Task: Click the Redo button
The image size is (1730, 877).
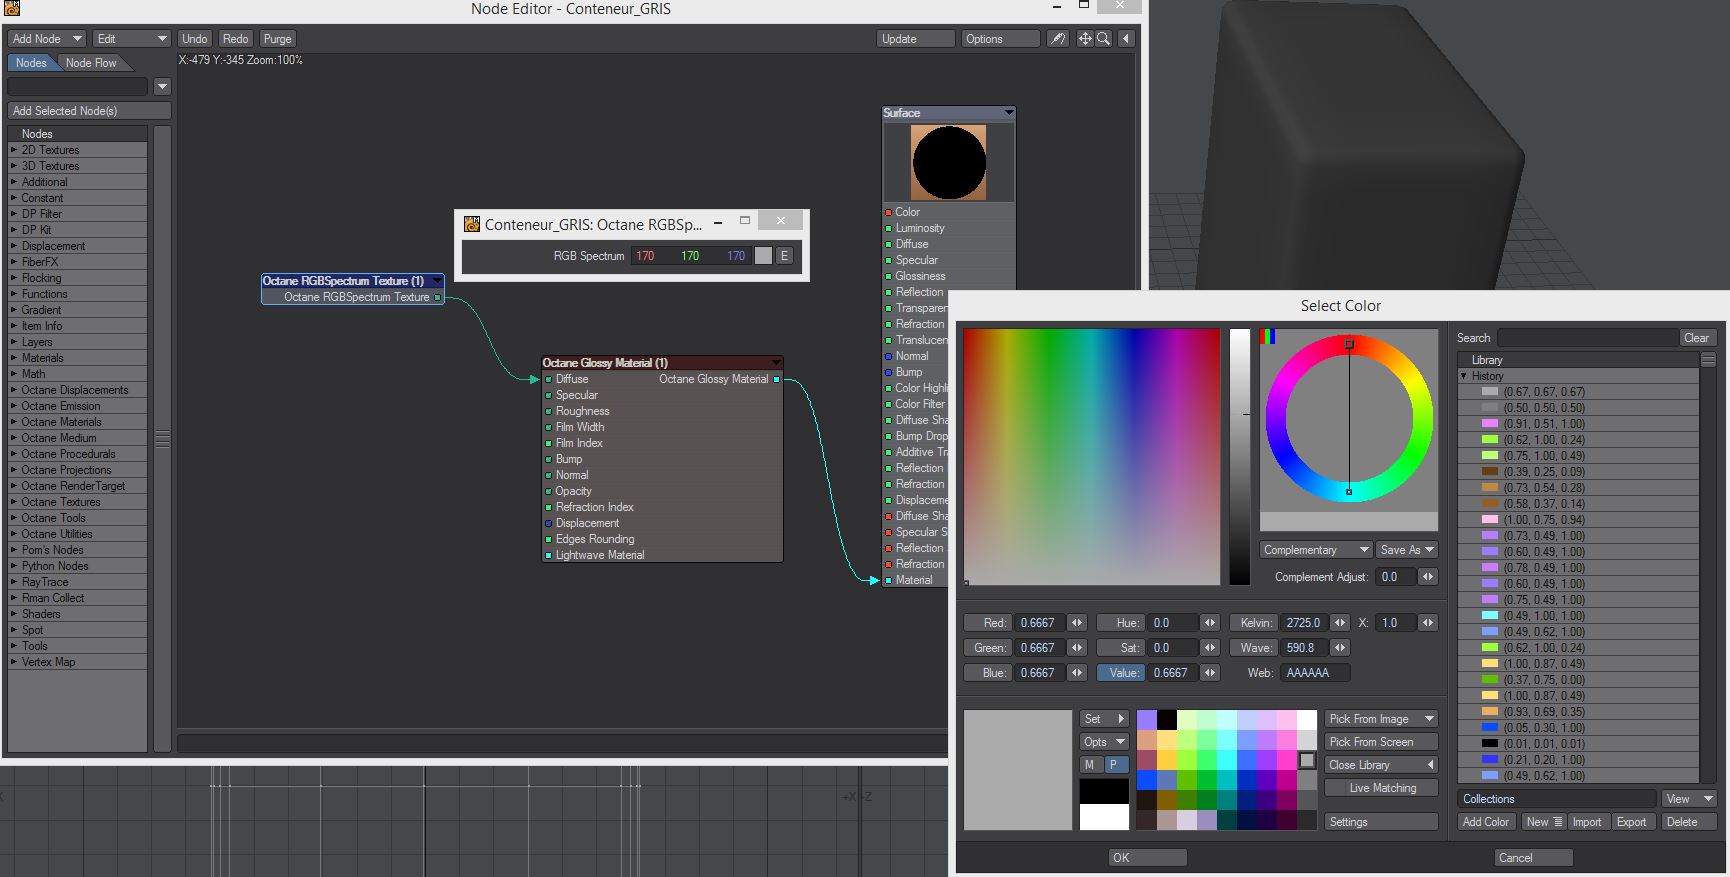Action: 236,39
